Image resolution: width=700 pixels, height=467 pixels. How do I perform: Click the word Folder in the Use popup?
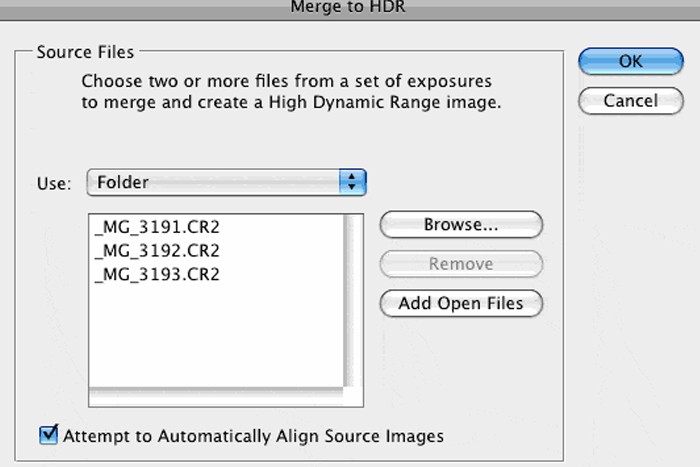pos(123,182)
